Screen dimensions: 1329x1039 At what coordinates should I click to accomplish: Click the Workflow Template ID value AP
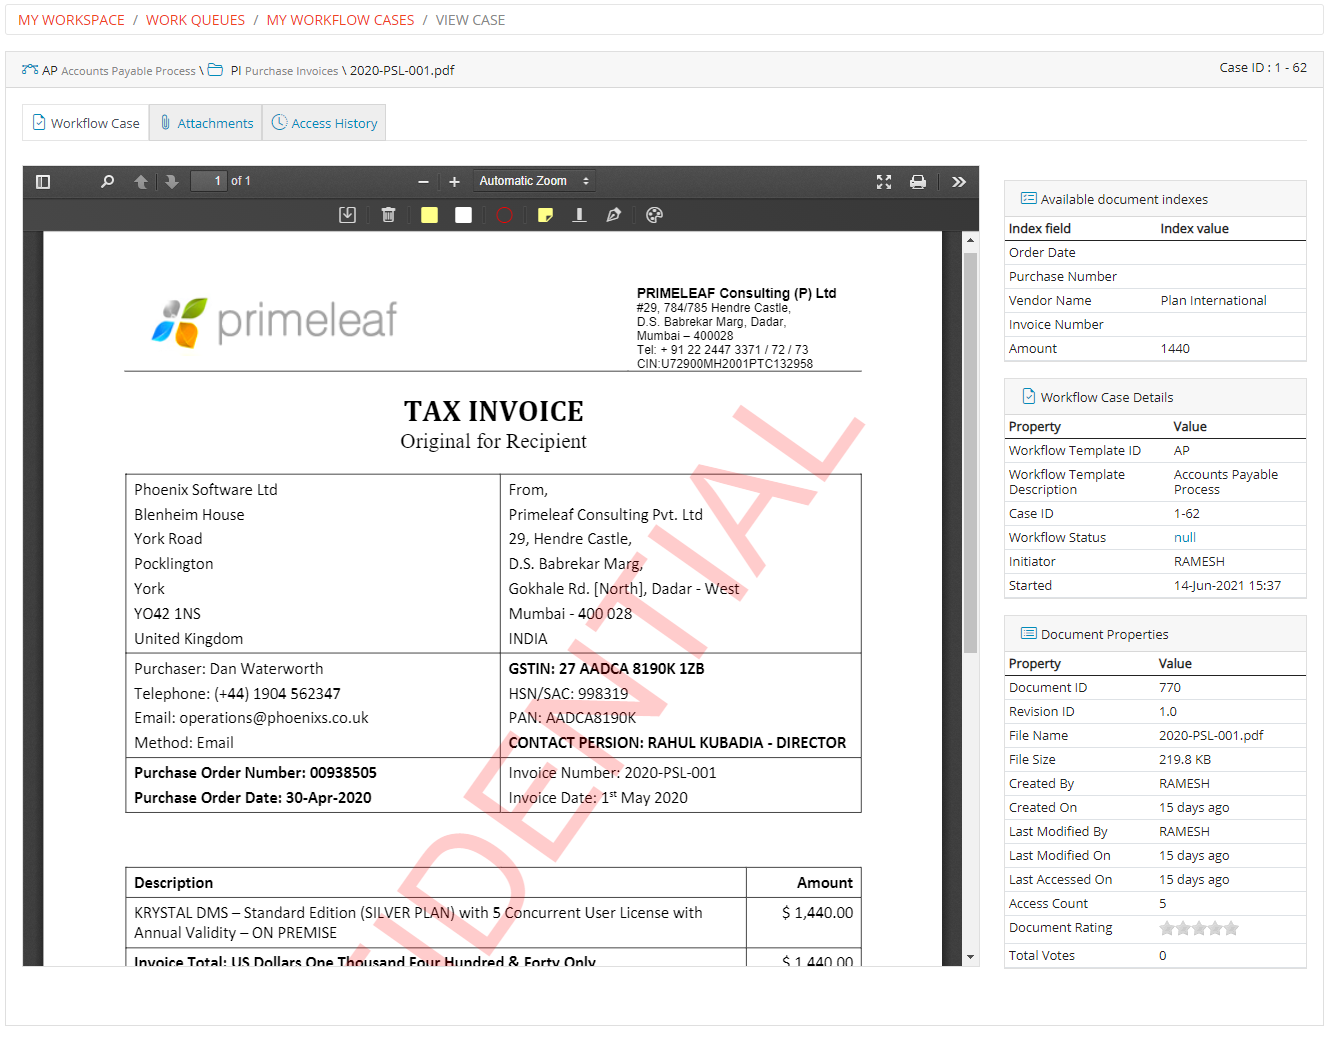(1182, 451)
